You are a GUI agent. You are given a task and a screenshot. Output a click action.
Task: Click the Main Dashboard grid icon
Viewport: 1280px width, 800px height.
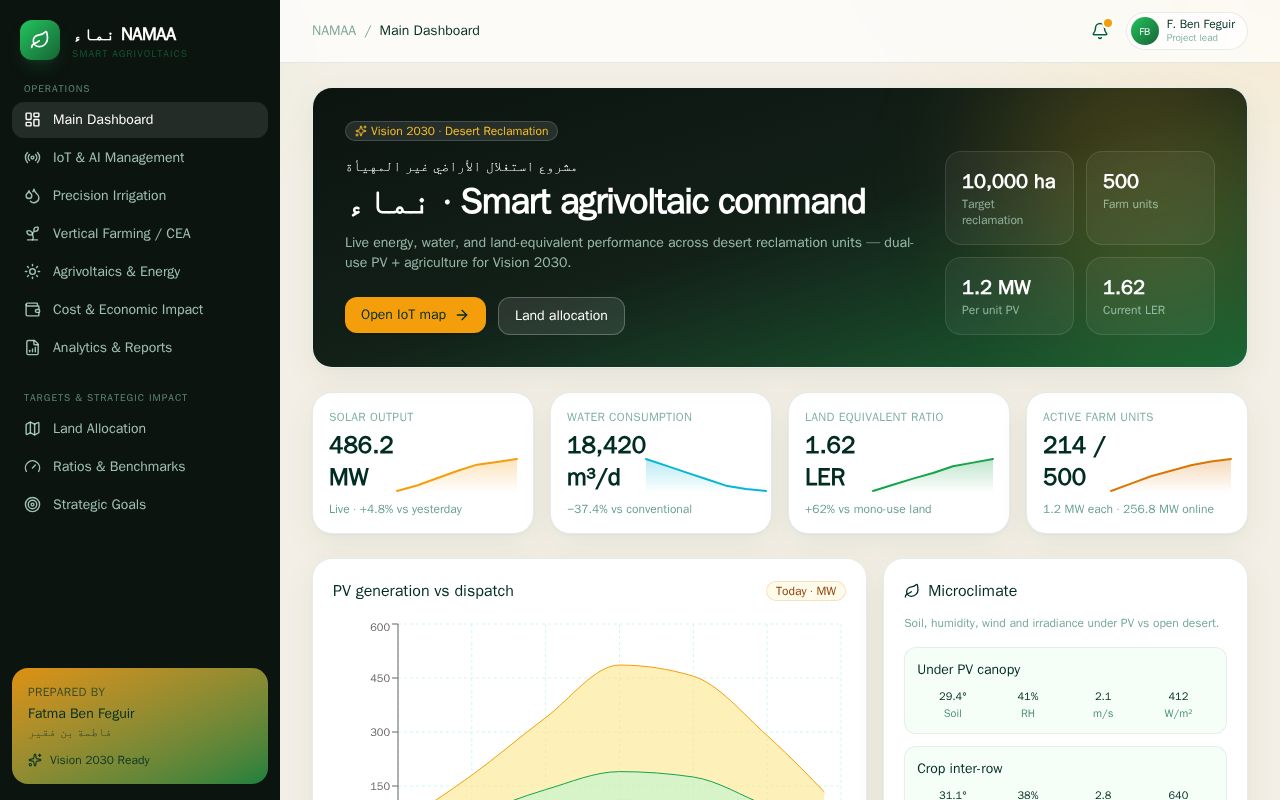[32, 119]
